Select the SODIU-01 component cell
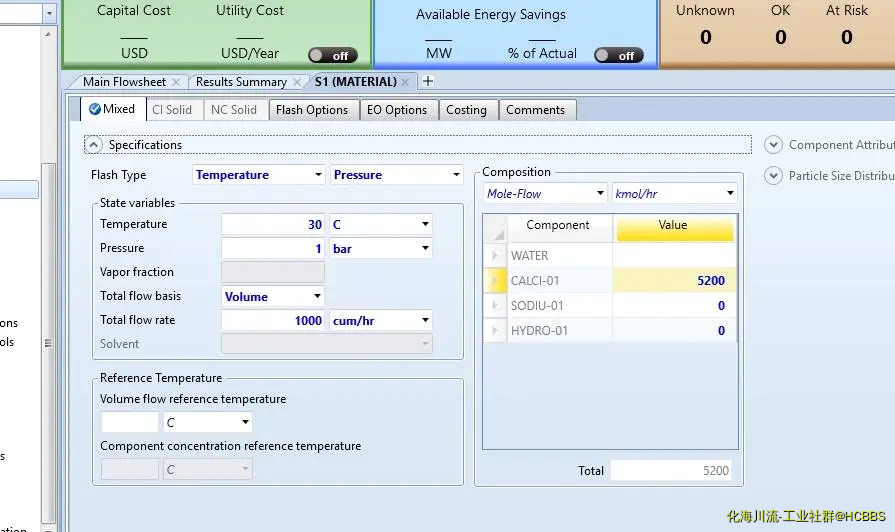The height and width of the screenshot is (532, 895). (x=559, y=306)
